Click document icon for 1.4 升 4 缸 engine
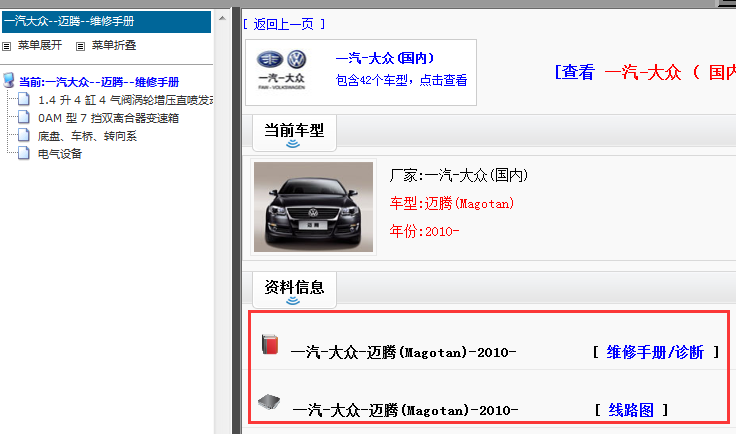The width and height of the screenshot is (736, 434). pos(23,99)
